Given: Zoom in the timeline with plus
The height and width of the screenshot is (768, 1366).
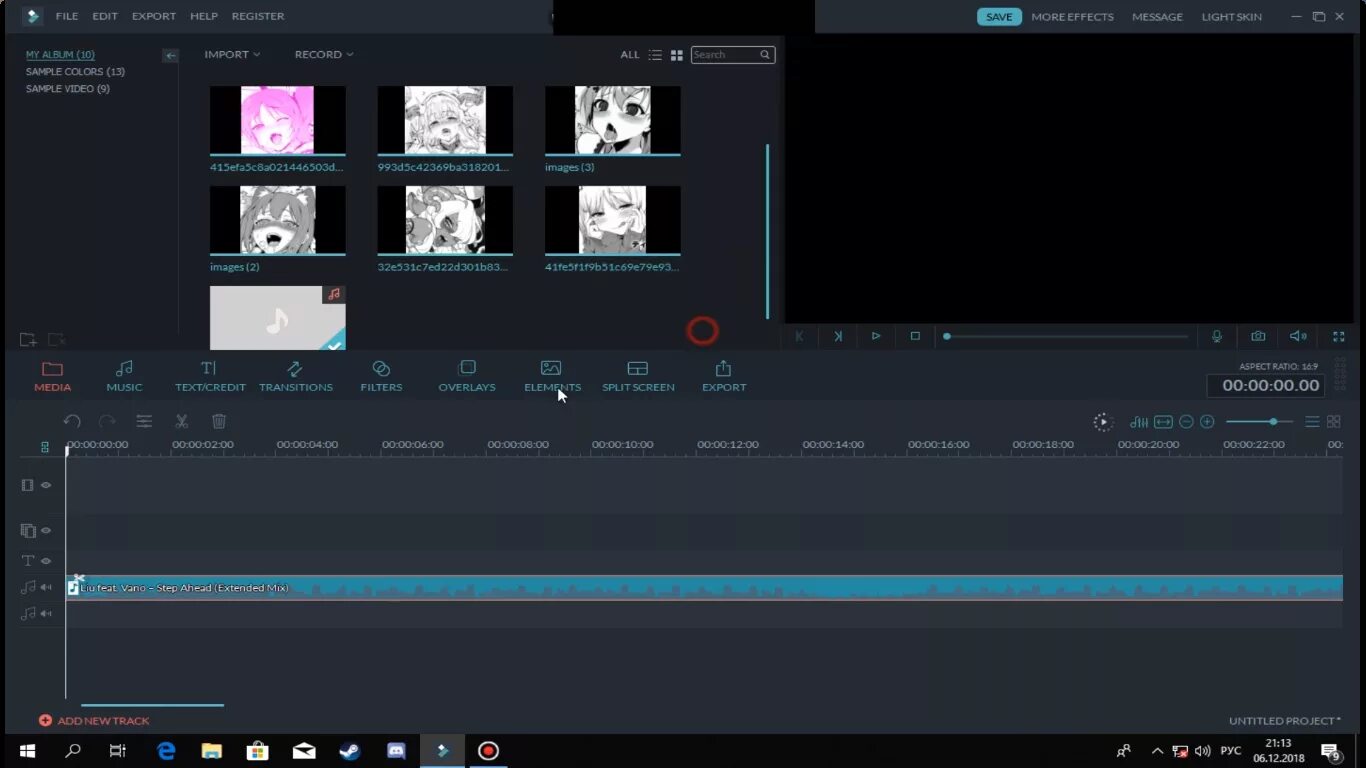Looking at the screenshot, I should 1207,422.
